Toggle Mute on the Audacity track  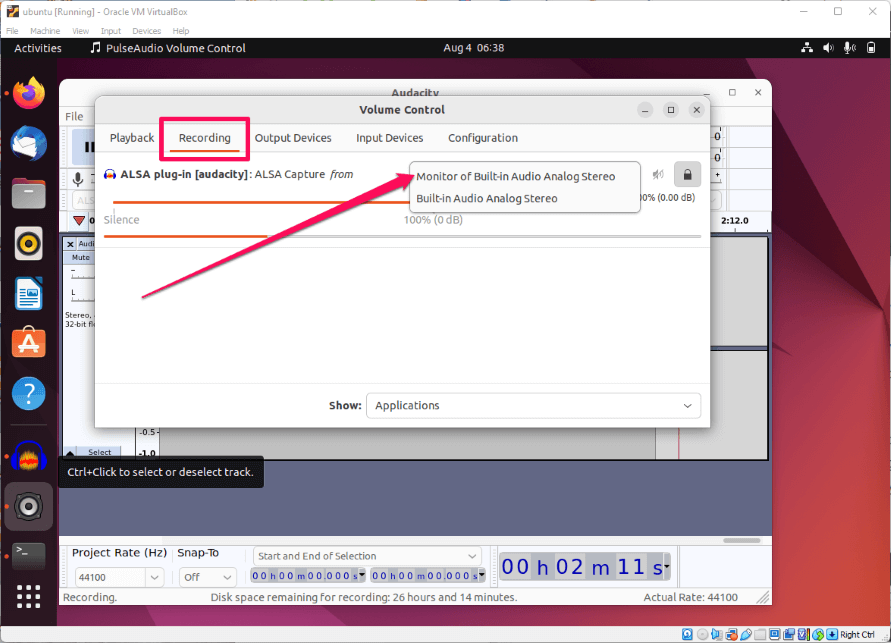pyautogui.click(x=80, y=257)
